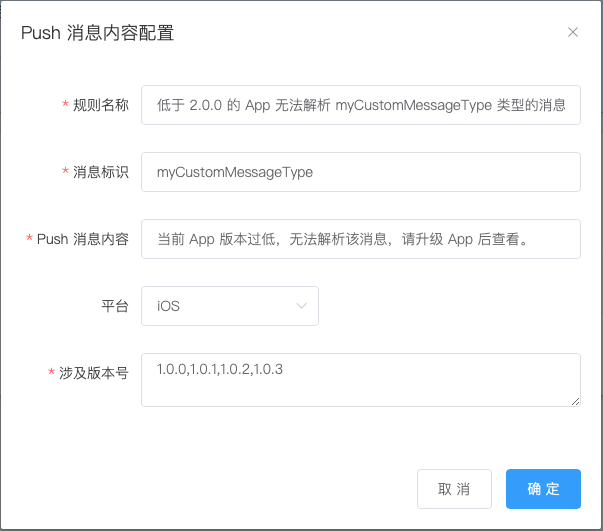Open the 平台 dropdown showing iOS
603x531 pixels.
pyautogui.click(x=230, y=306)
